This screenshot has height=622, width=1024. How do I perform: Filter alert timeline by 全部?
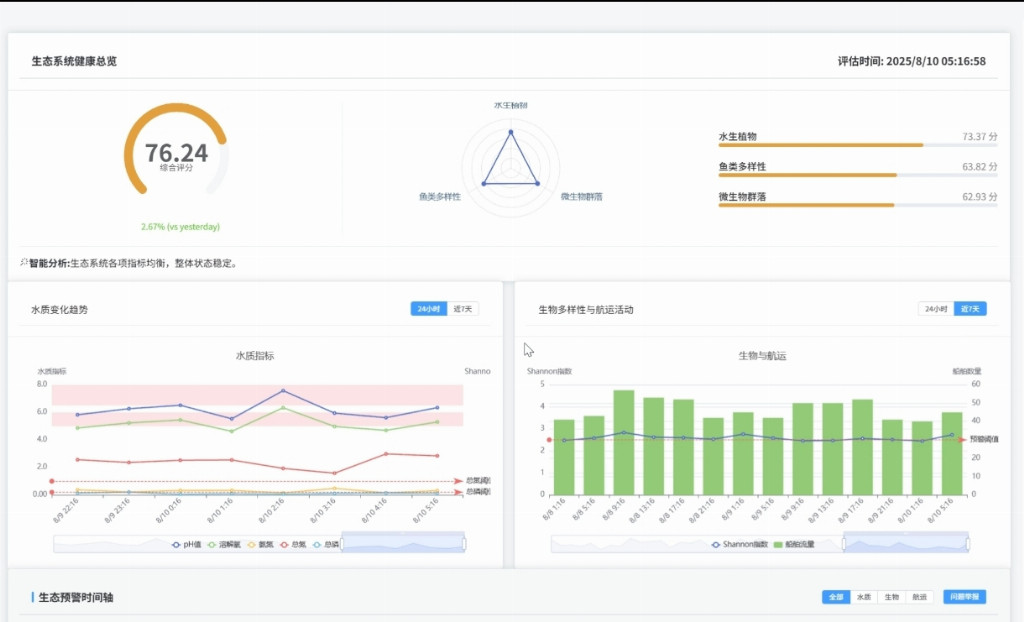(834, 597)
